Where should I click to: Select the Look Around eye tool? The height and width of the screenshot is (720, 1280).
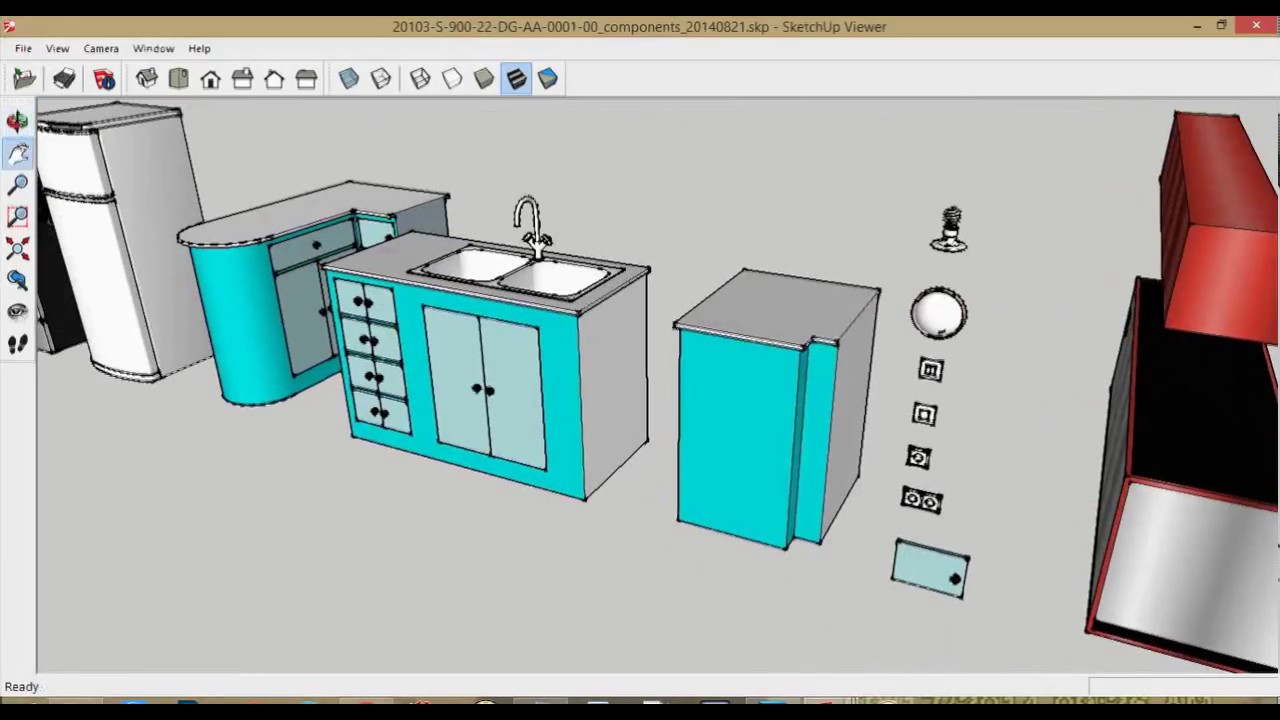[17, 312]
